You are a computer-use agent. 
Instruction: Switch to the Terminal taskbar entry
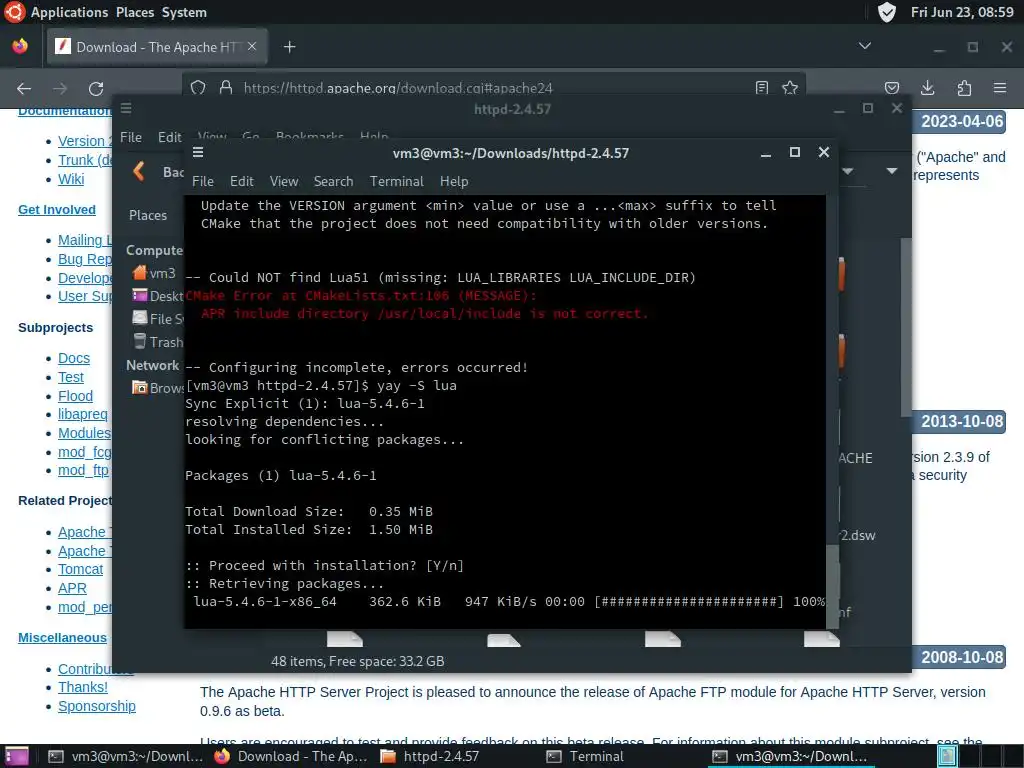click(586, 756)
